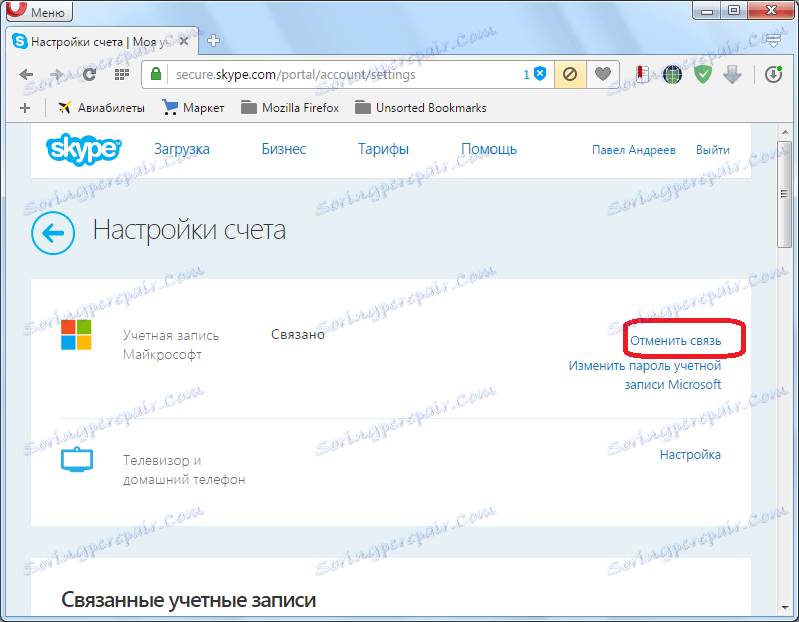Click the vertical scrollbar thumb
Viewport: 799px width, 622px height.
point(785,194)
